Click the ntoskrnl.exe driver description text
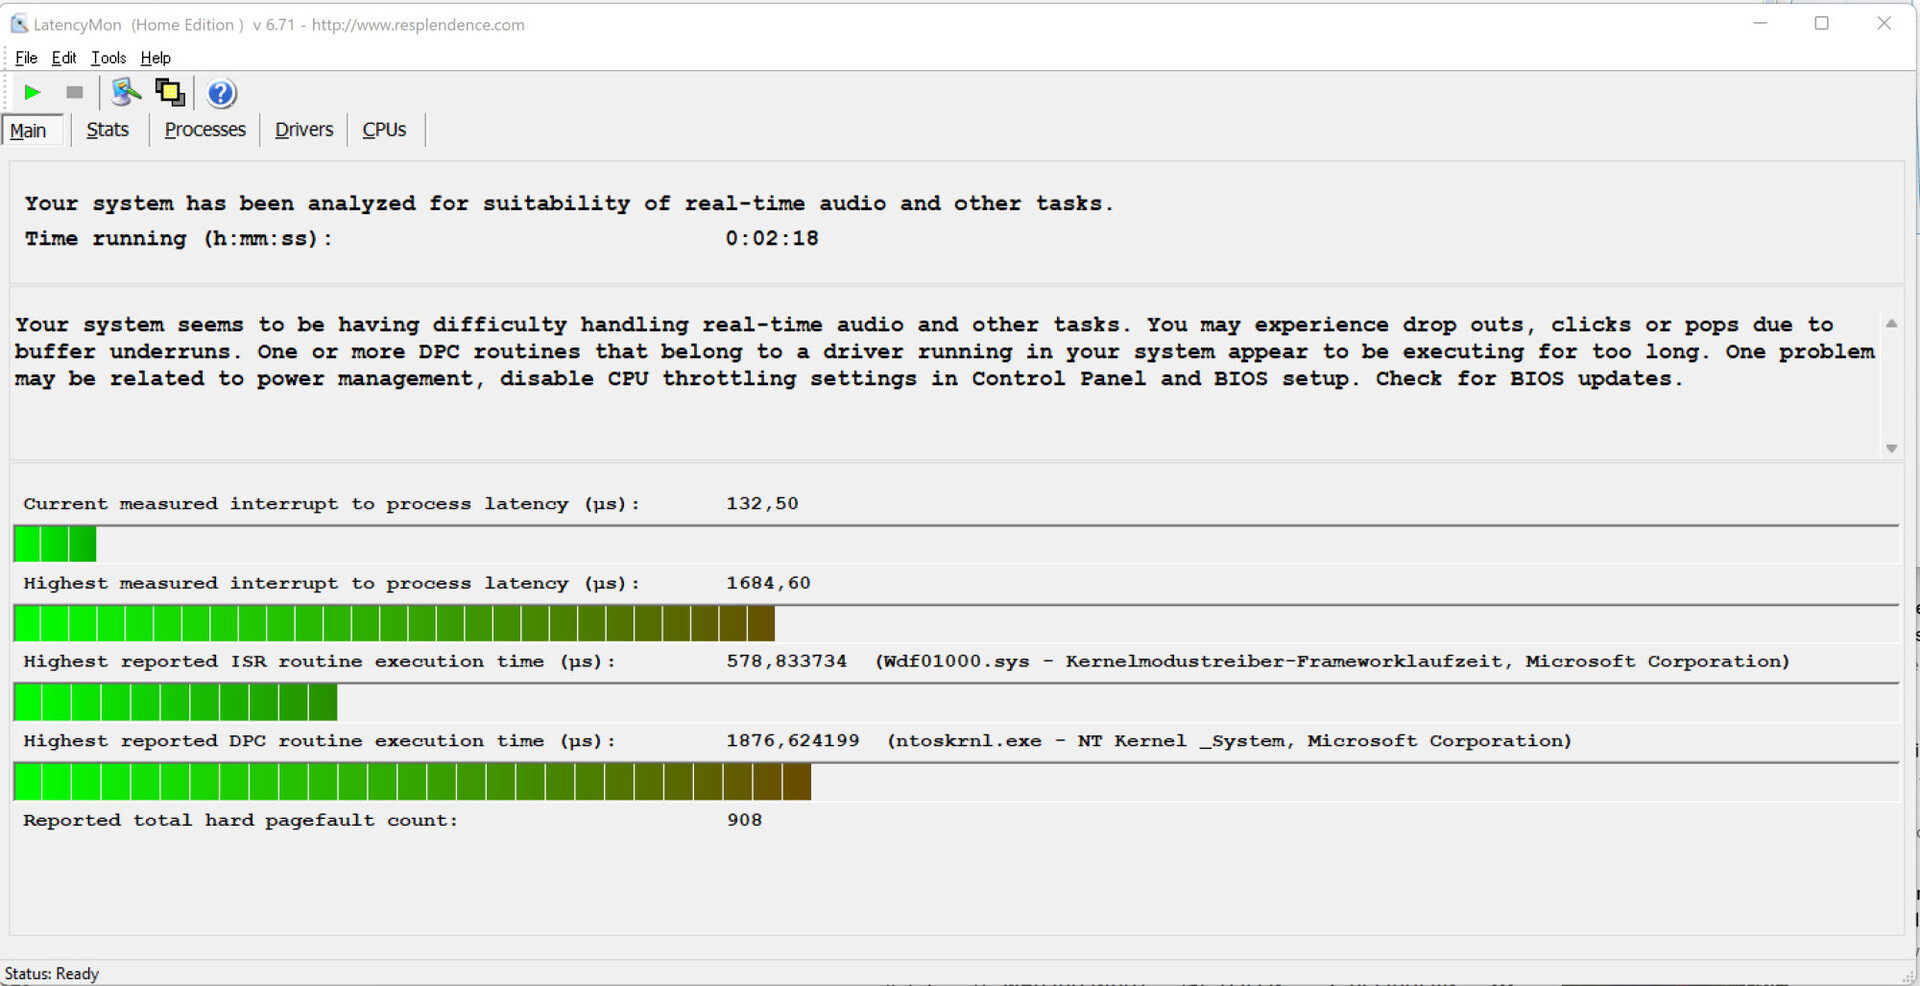The width and height of the screenshot is (1920, 986). coord(1229,740)
